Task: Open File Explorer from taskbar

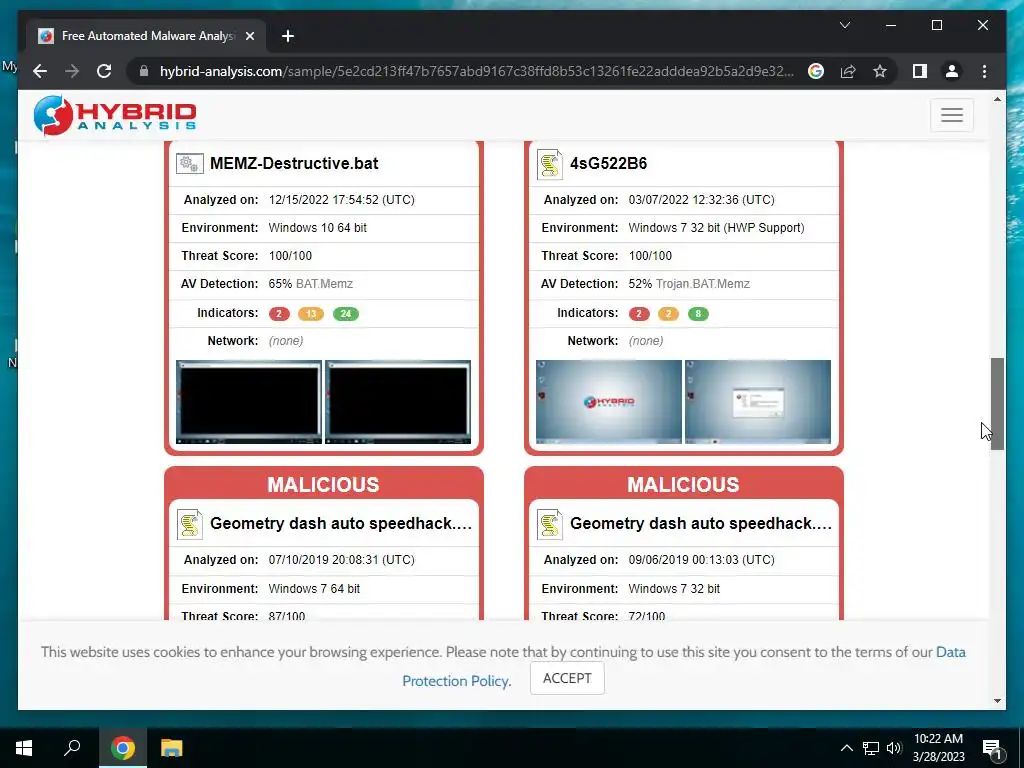Action: tap(171, 748)
